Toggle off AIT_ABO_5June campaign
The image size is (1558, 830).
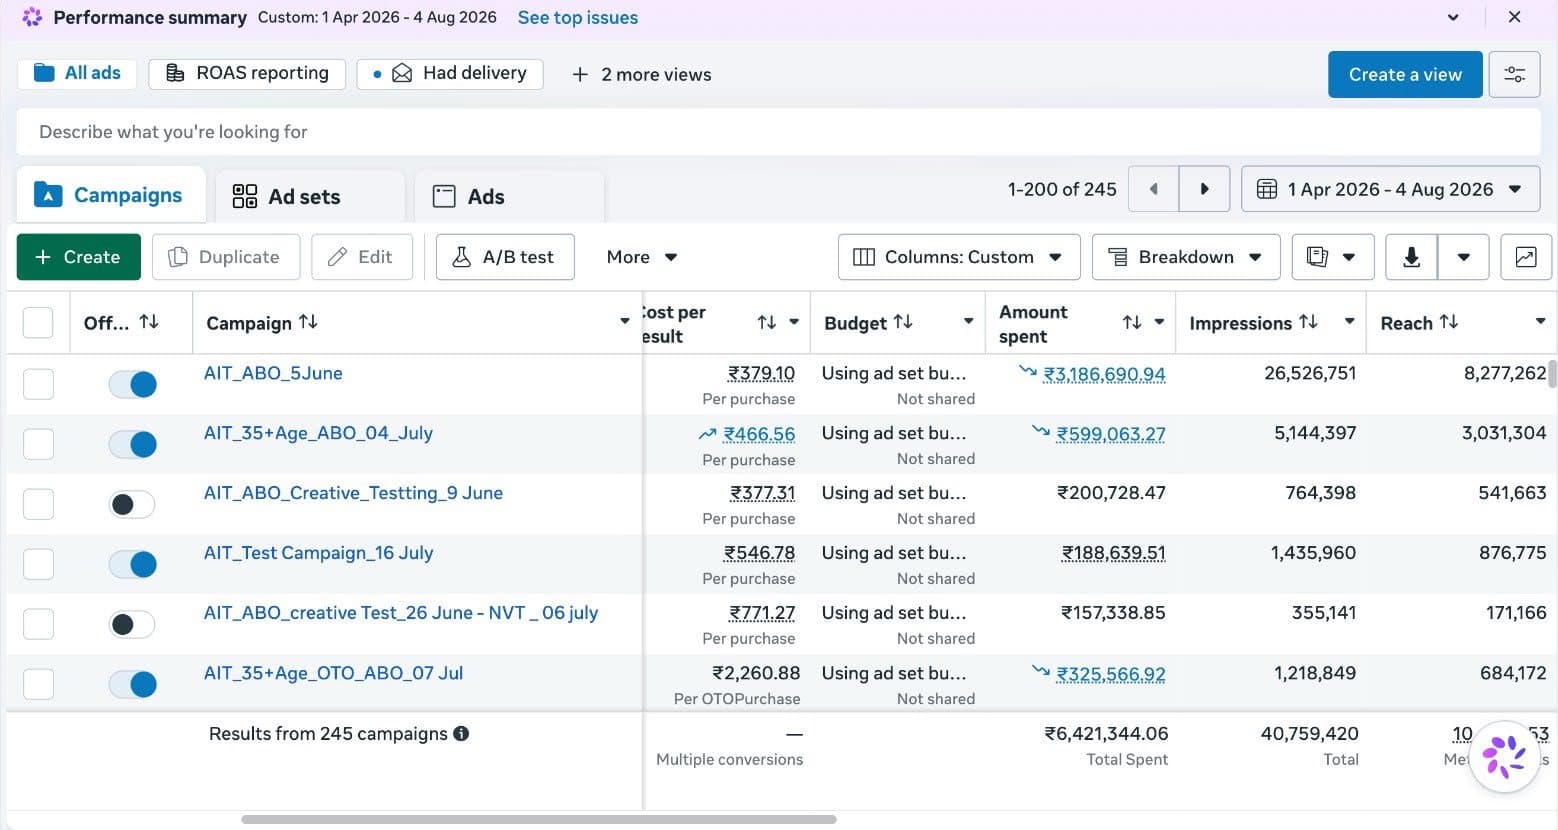pyautogui.click(x=133, y=384)
